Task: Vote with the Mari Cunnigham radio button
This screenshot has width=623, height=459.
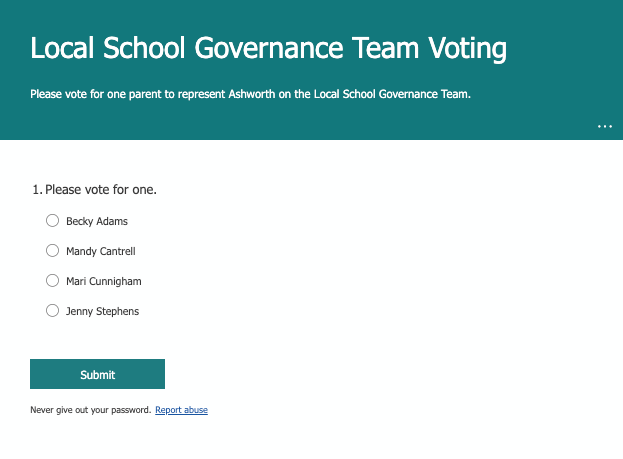Action: (53, 281)
